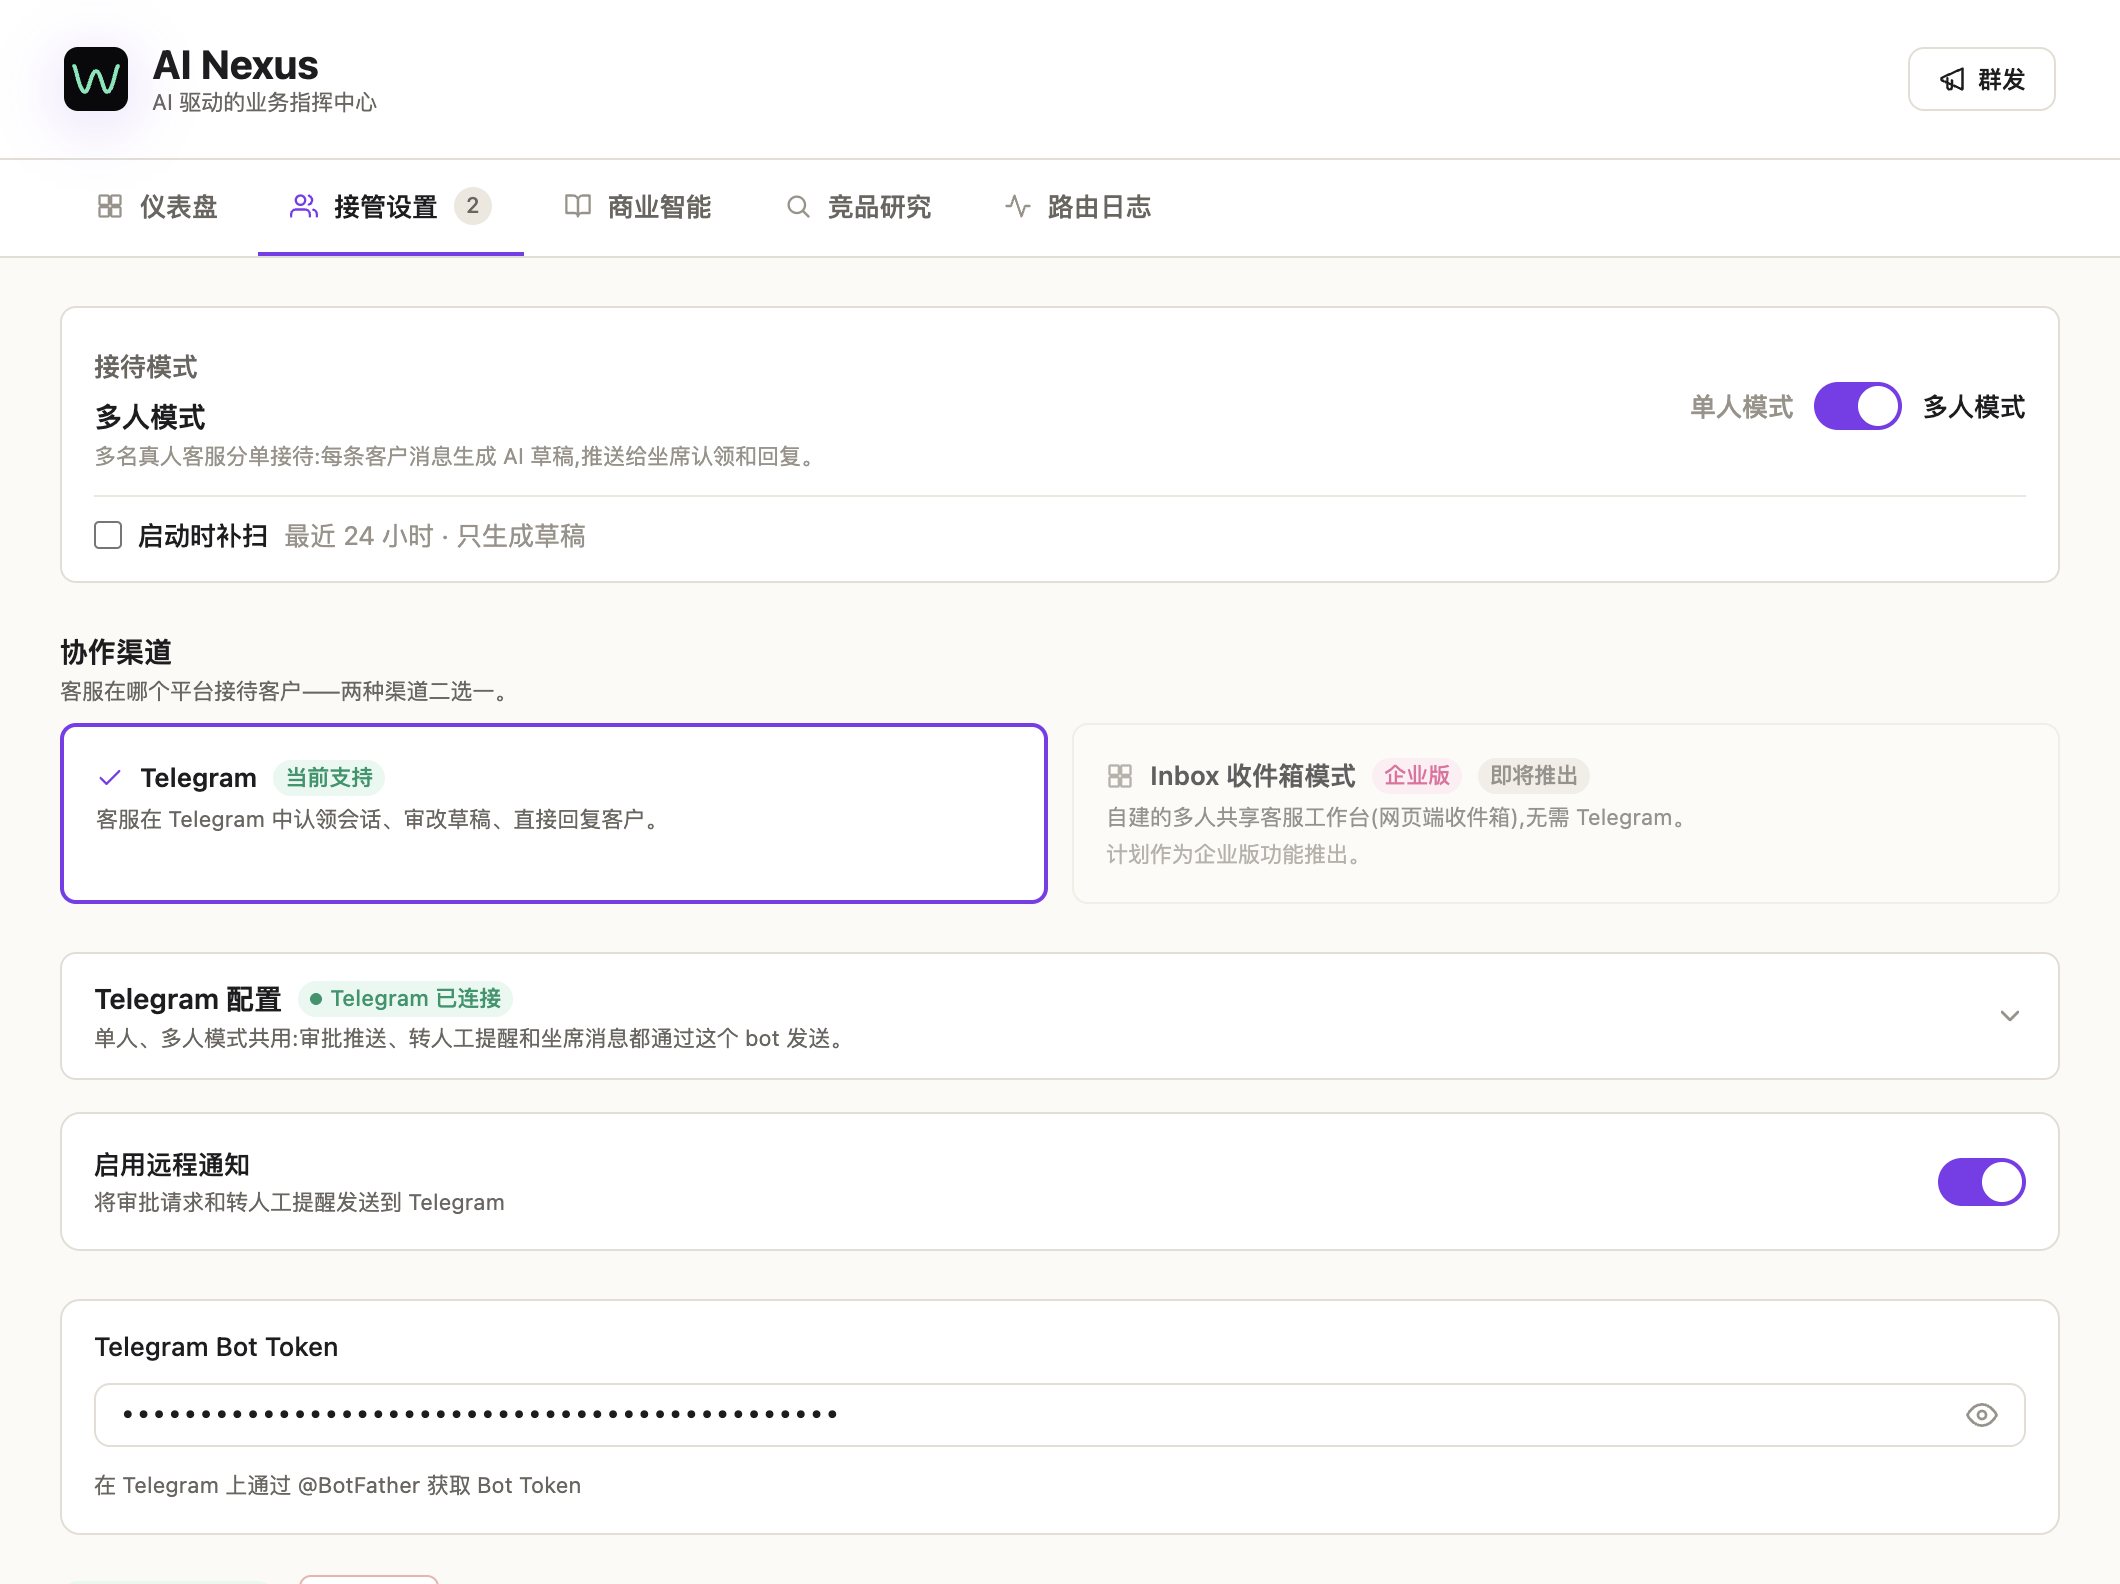Go to the 竞品研究 tab
This screenshot has width=2120, height=1584.
click(x=859, y=207)
